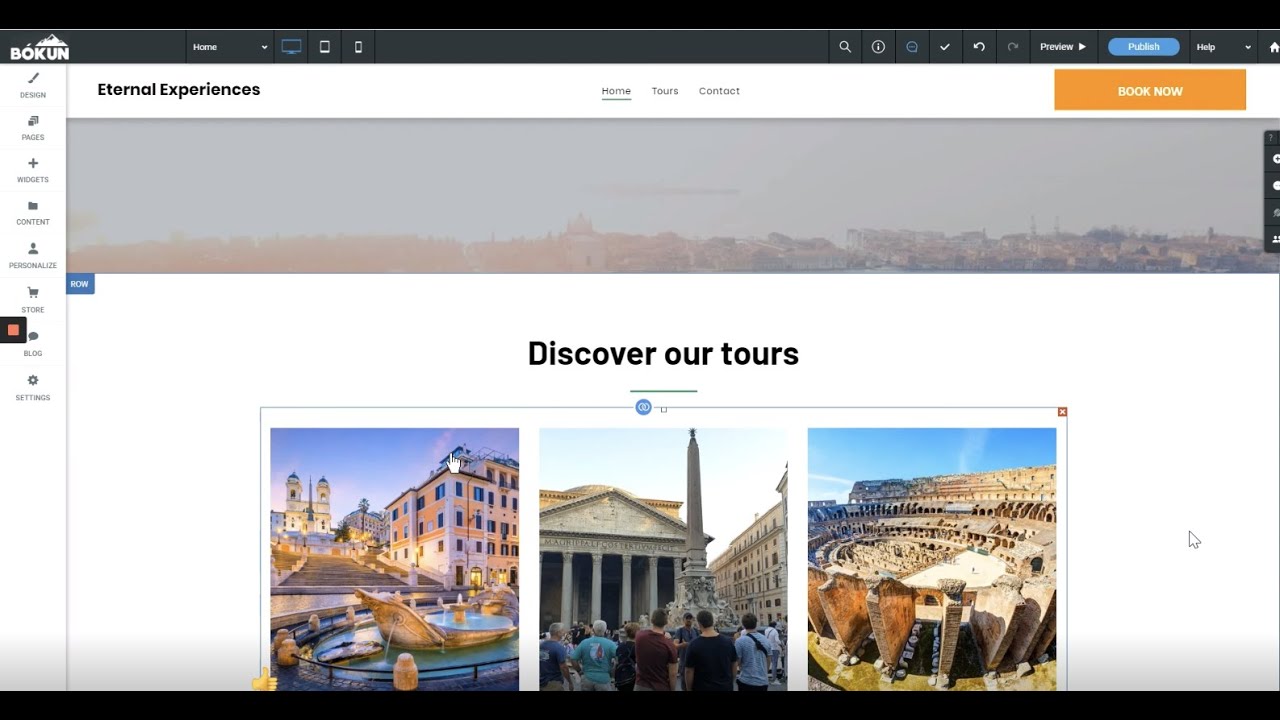The height and width of the screenshot is (720, 1280).
Task: Expand the Help dropdown menu
Action: pos(1224,47)
